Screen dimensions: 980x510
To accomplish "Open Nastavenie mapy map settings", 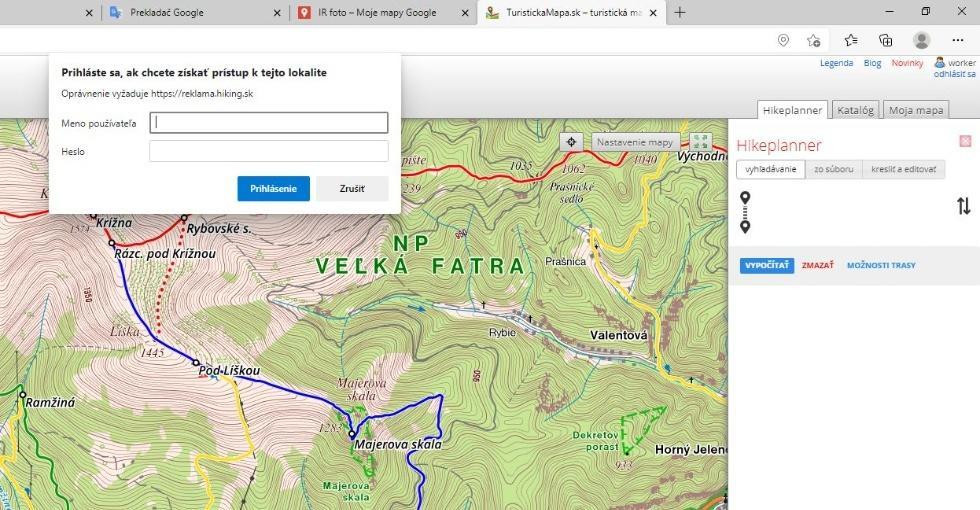I will pos(635,142).
